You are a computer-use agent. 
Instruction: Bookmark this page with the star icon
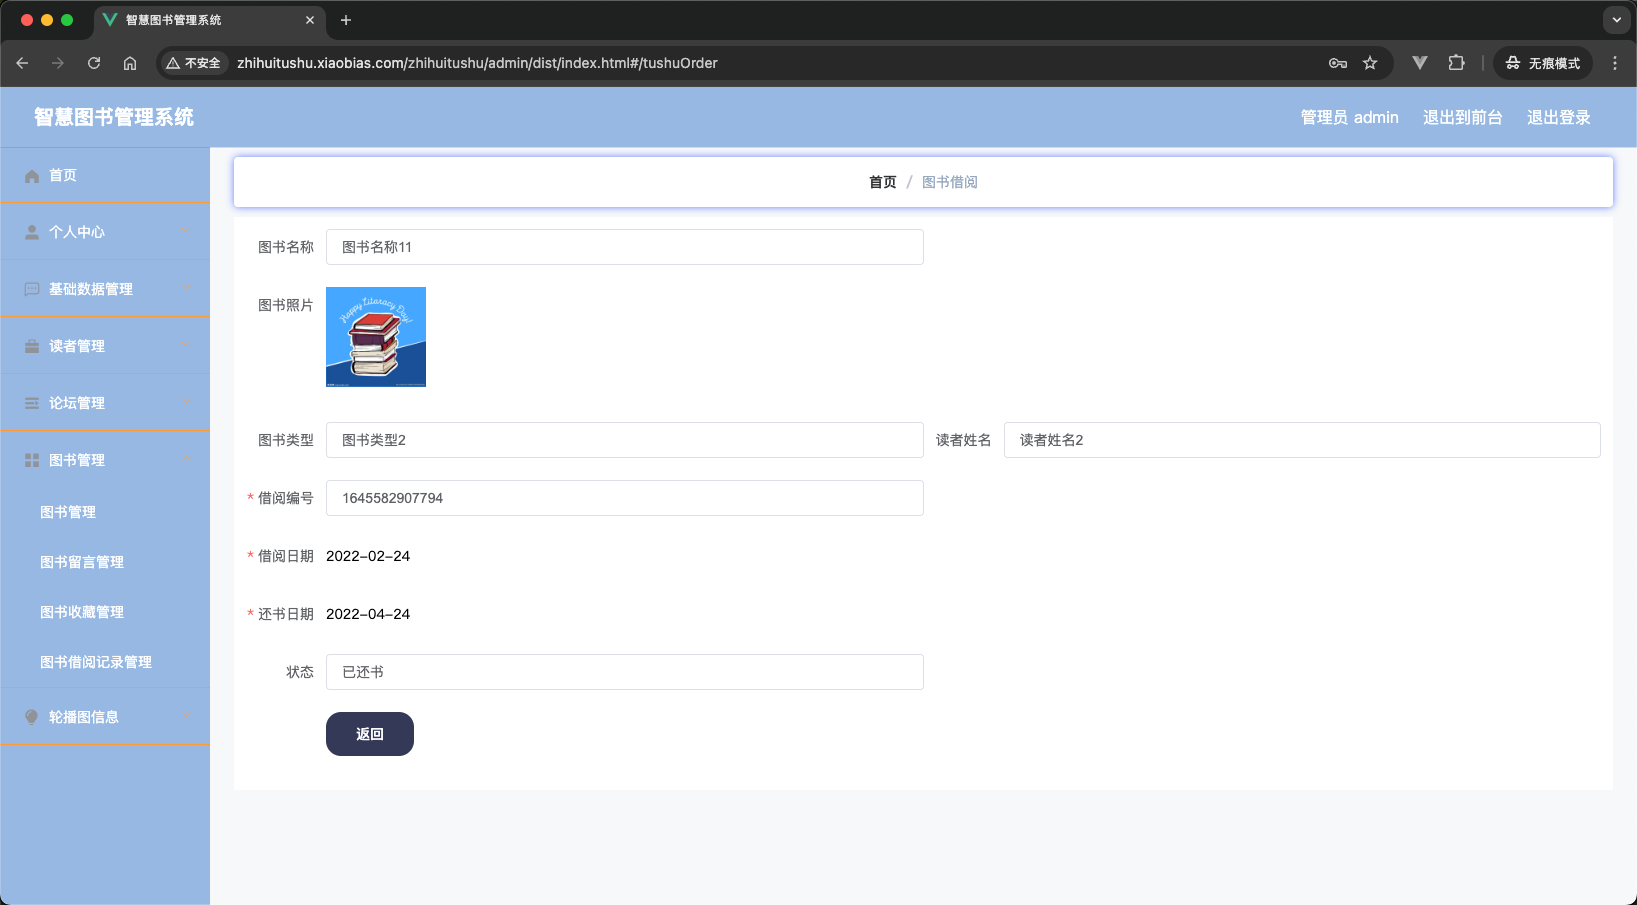pyautogui.click(x=1370, y=63)
